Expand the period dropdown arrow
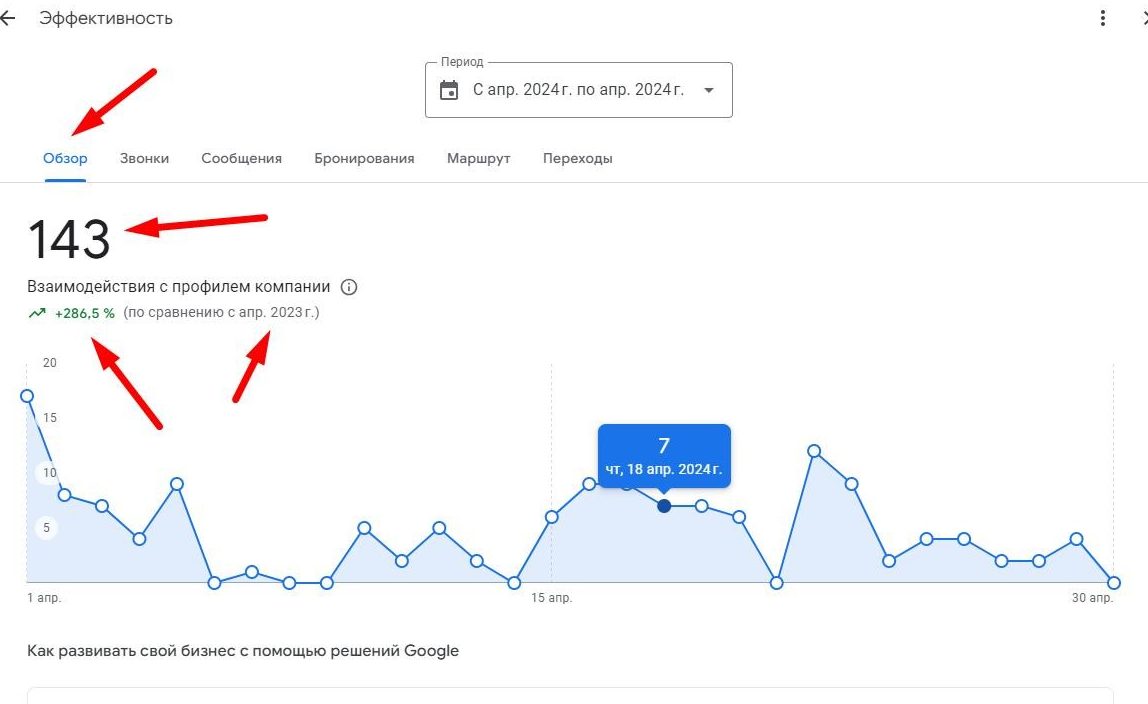The height and width of the screenshot is (704, 1148). click(709, 90)
